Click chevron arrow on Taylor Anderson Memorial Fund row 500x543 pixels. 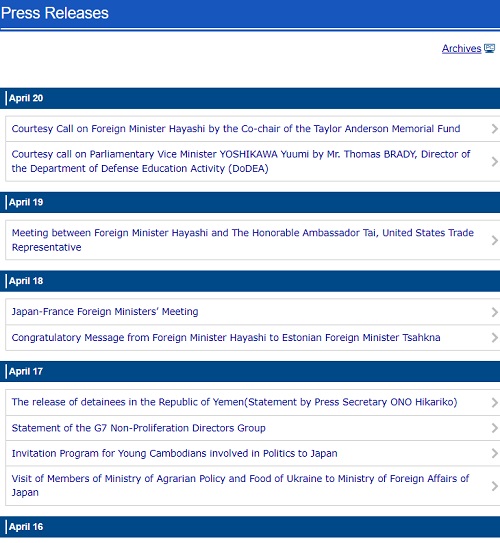(494, 129)
